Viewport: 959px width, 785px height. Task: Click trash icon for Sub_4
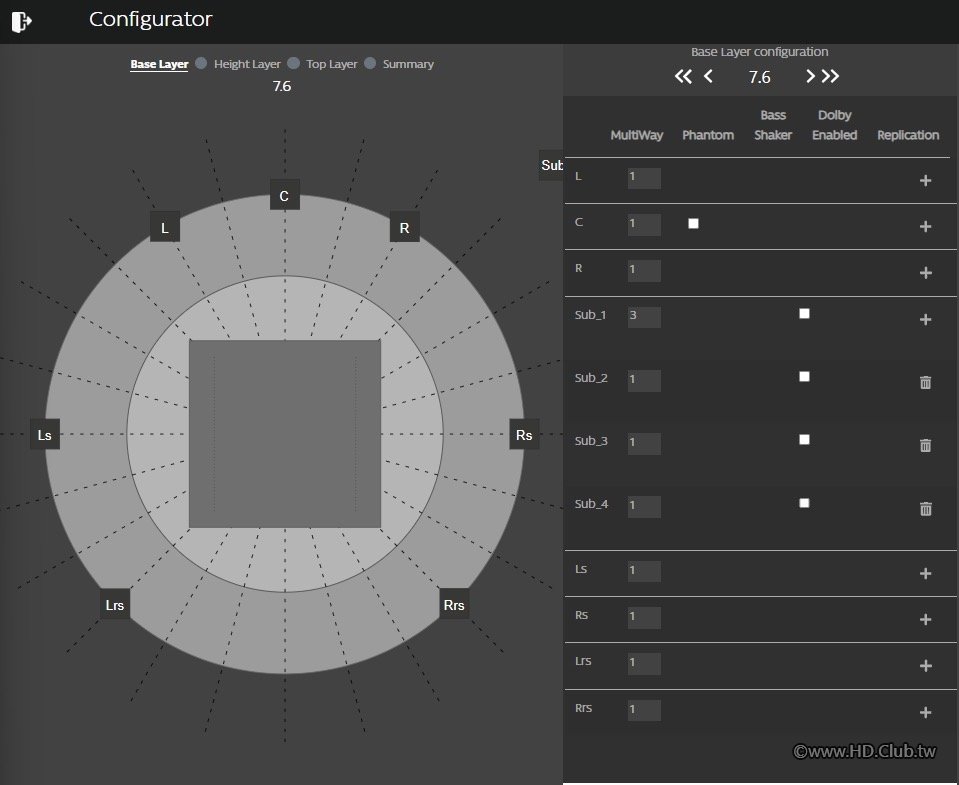coord(925,509)
